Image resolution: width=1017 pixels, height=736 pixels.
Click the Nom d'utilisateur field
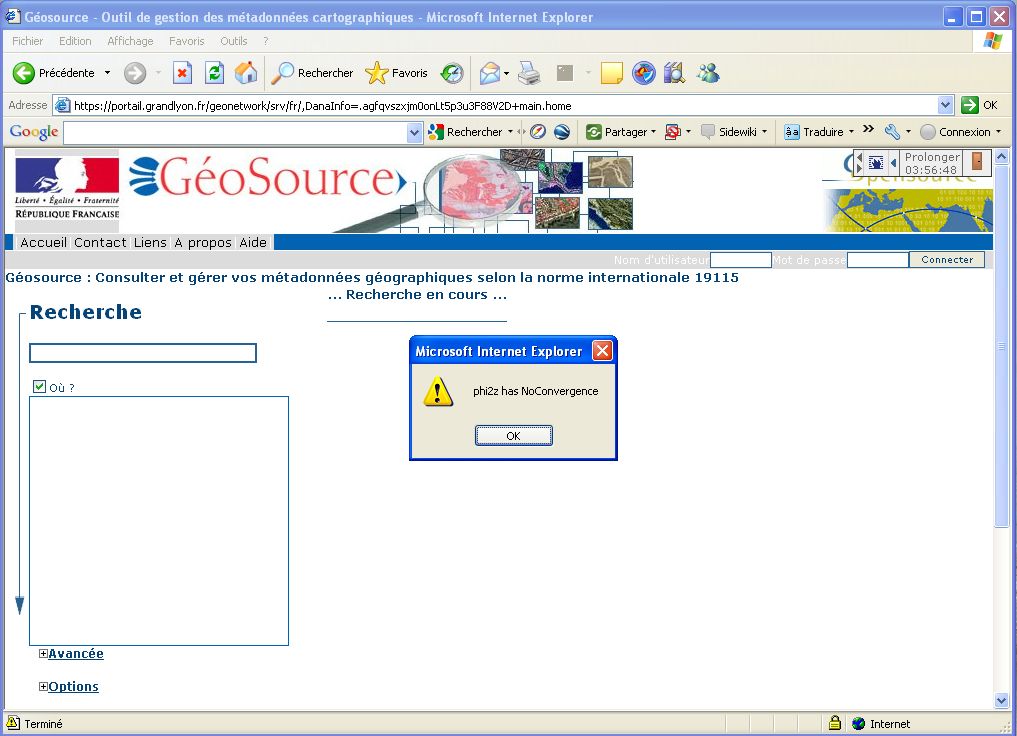pyautogui.click(x=741, y=260)
